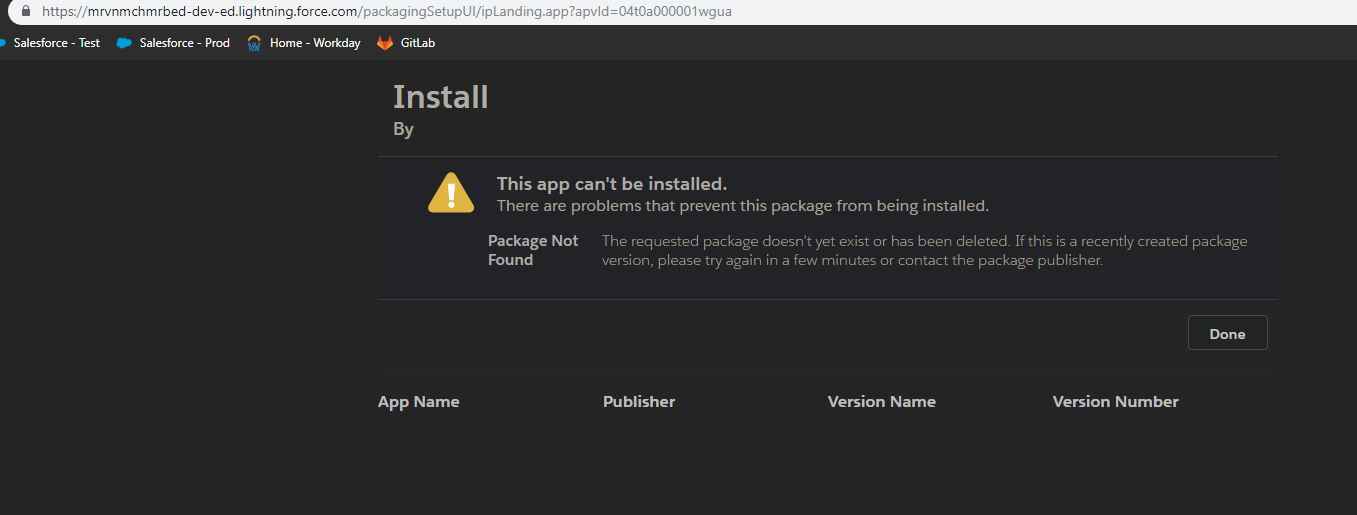Click 'There are problems that prevent' text
This screenshot has width=1357, height=515.
743,206
